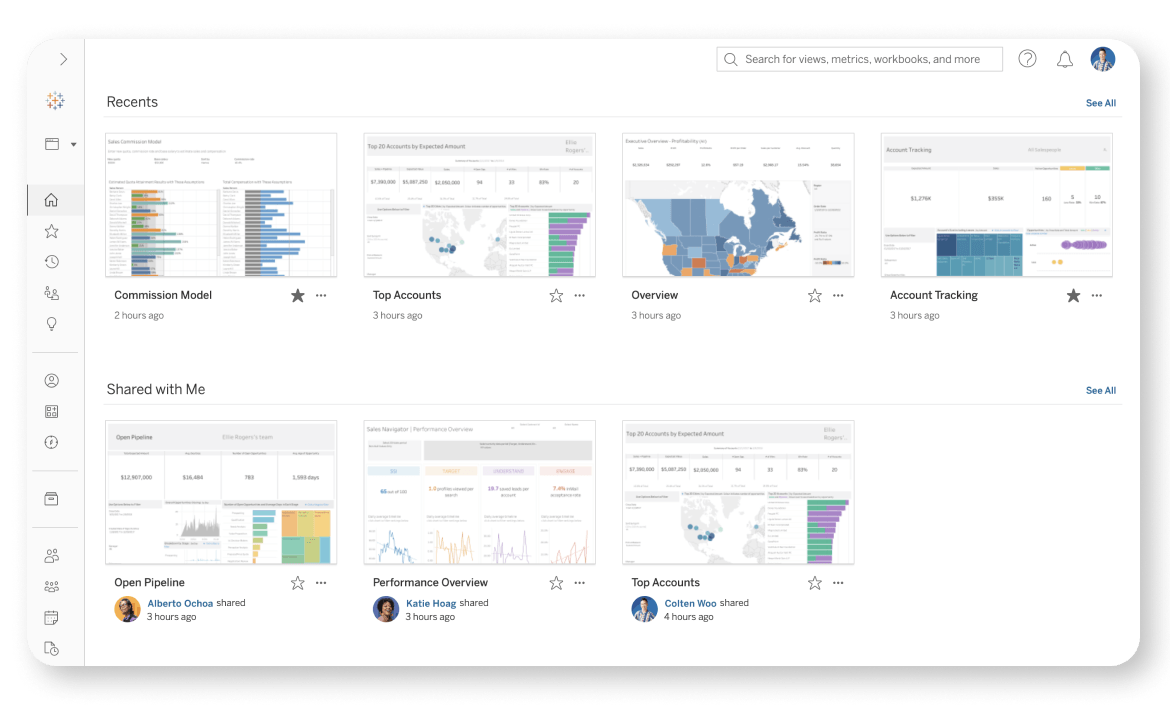Expand the collapsed sidebar navigation chevron

pos(63,60)
